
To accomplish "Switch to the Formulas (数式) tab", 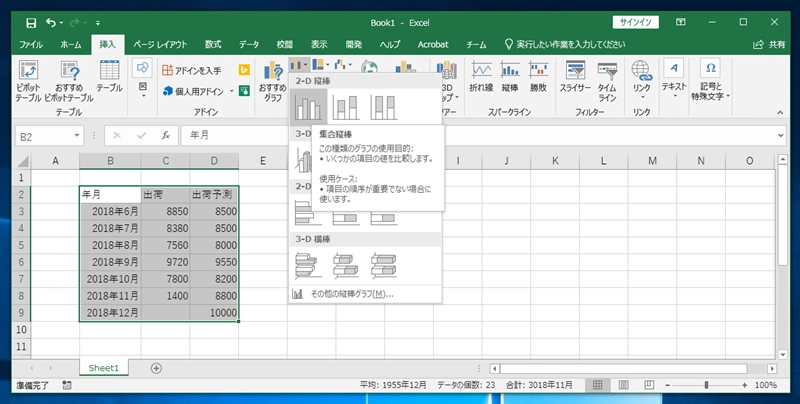I will (213, 44).
